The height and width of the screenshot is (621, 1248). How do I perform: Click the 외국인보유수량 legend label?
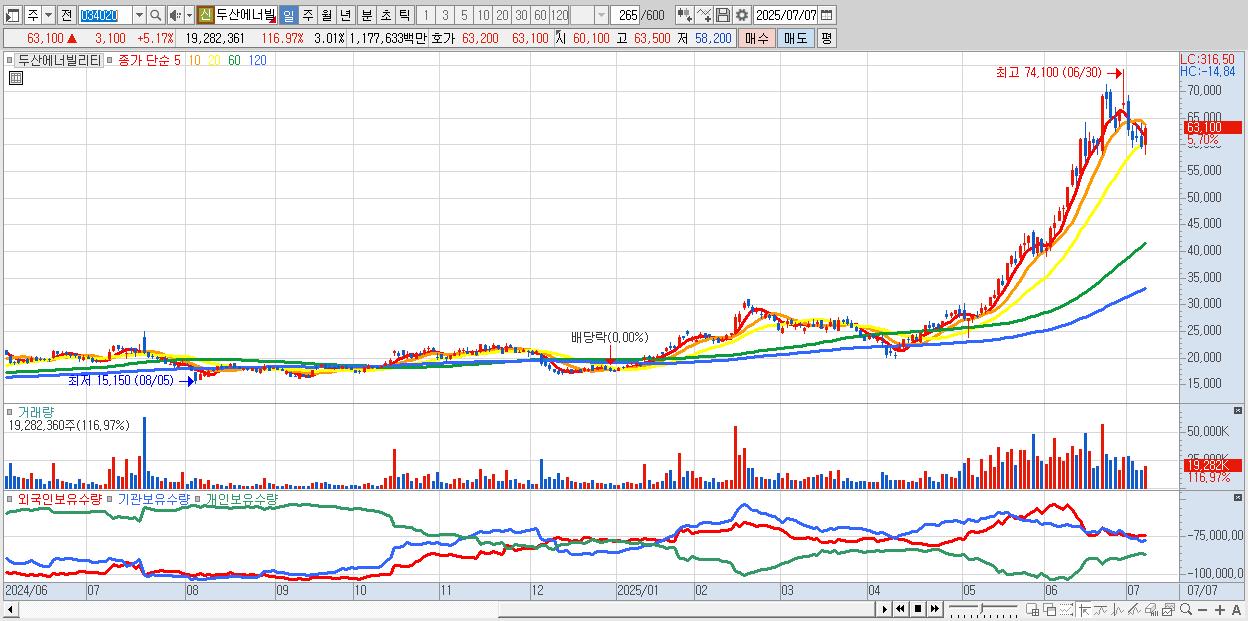click(60, 498)
